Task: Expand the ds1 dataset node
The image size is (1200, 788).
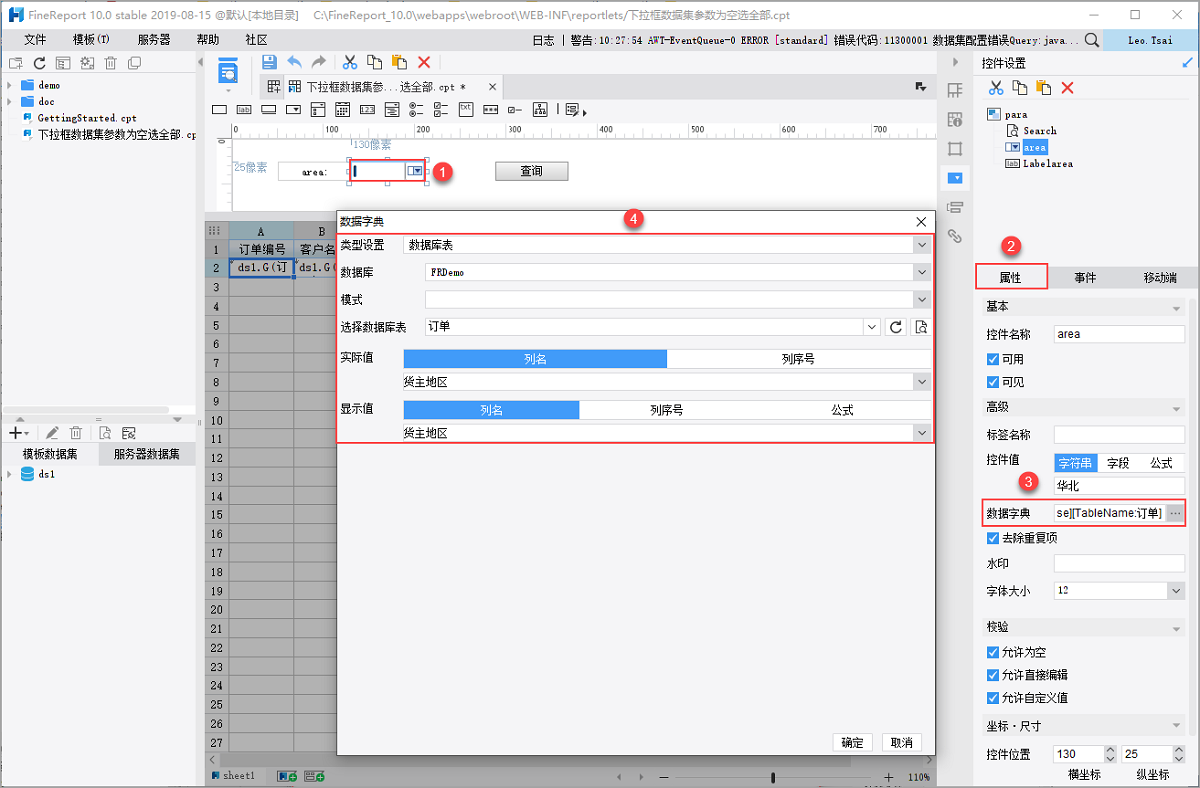Action: 9,475
